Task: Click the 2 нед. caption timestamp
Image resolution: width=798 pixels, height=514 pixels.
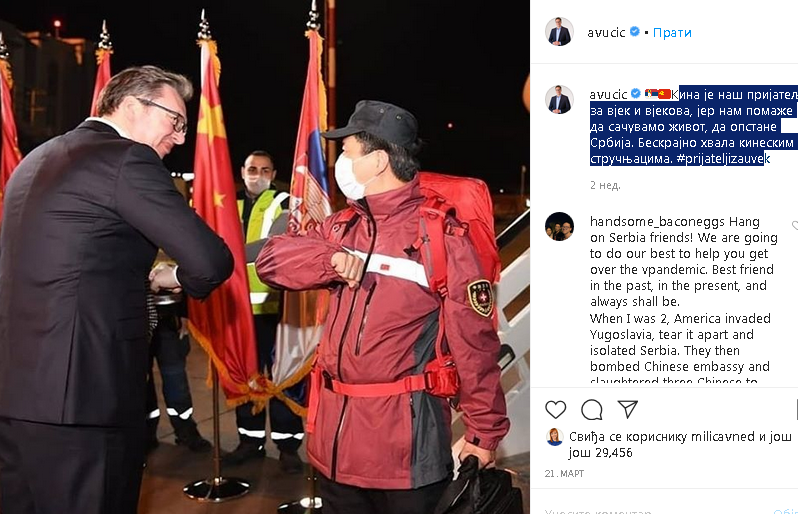Action: pyautogui.click(x=605, y=185)
